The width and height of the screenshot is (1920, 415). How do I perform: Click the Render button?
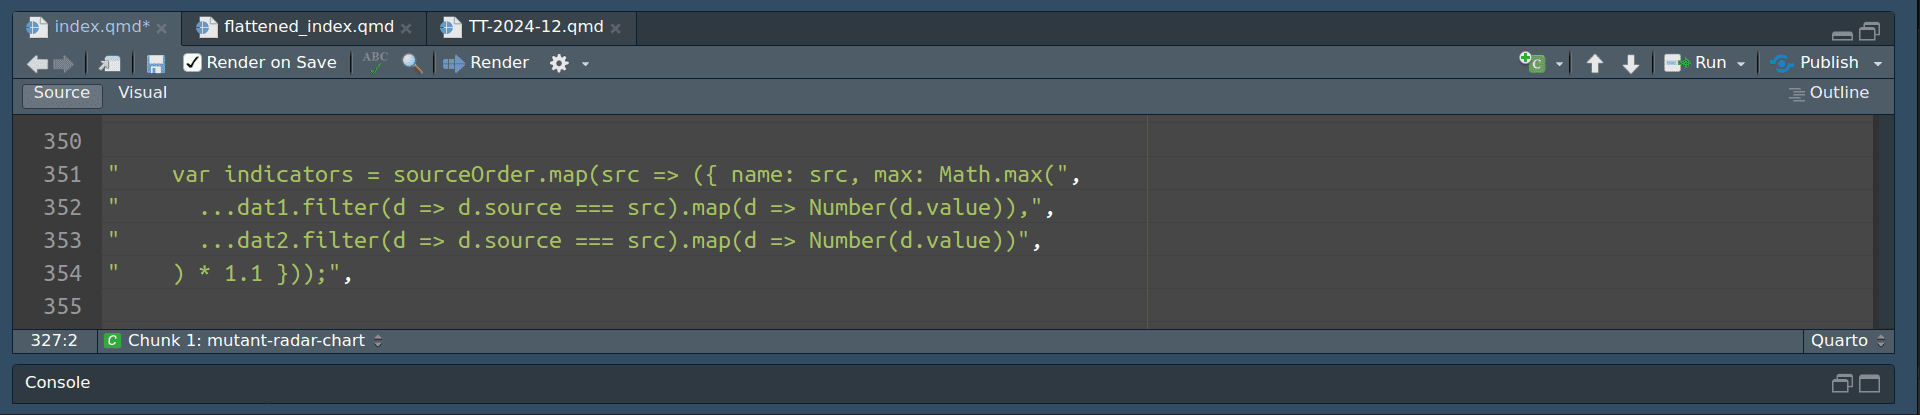pos(487,63)
